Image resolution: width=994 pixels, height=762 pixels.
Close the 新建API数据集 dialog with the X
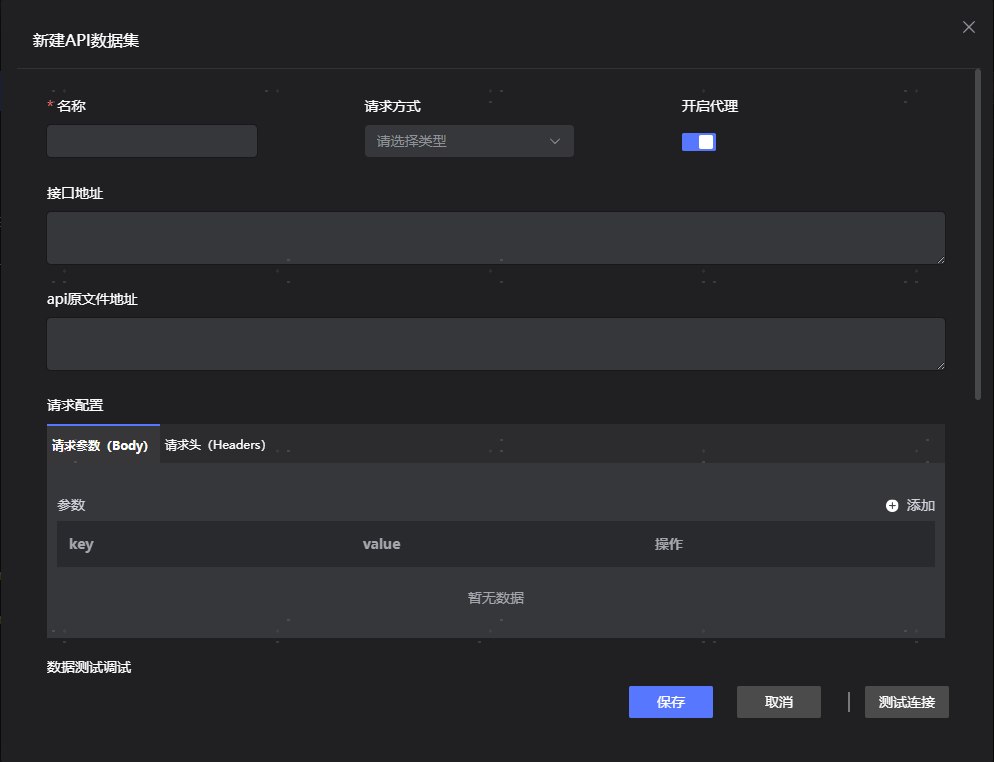[x=968, y=27]
